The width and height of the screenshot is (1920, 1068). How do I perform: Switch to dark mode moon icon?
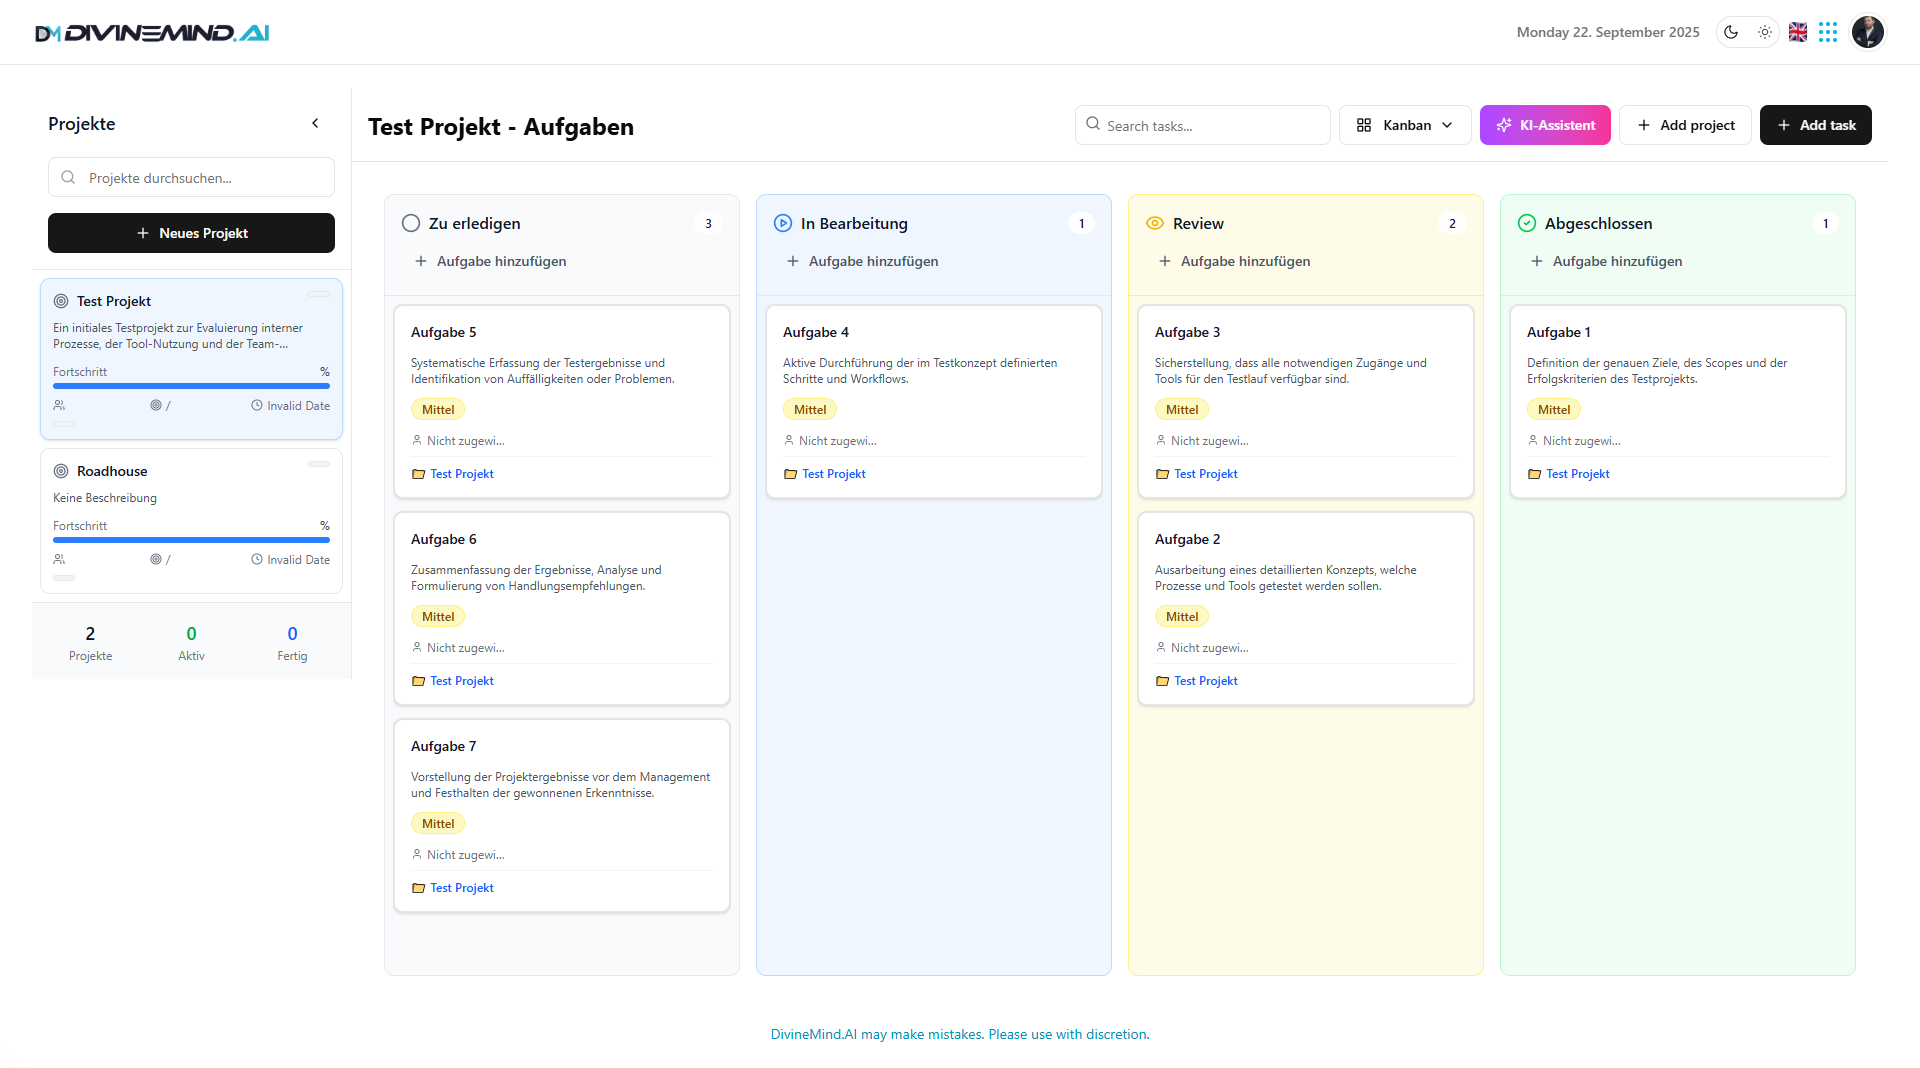click(1731, 32)
